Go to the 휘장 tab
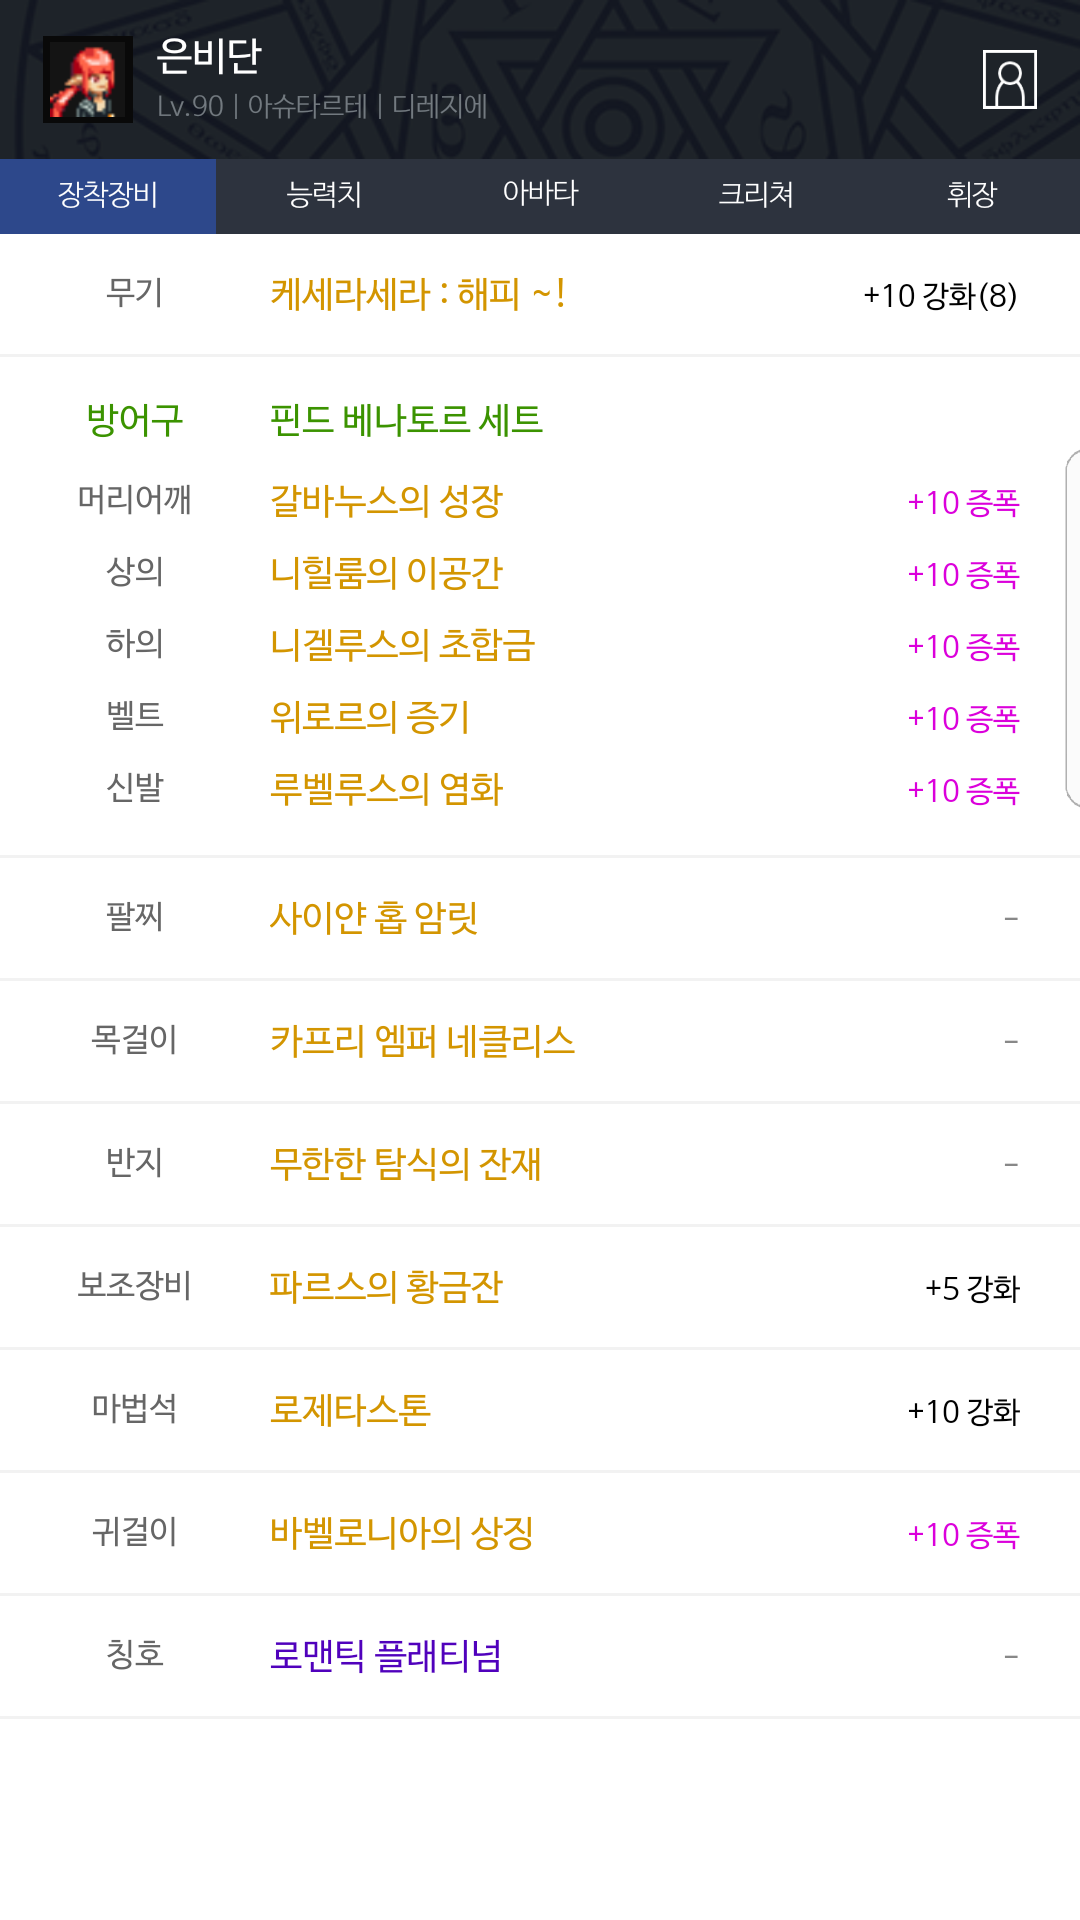Image resolution: width=1080 pixels, height=1920 pixels. (972, 195)
